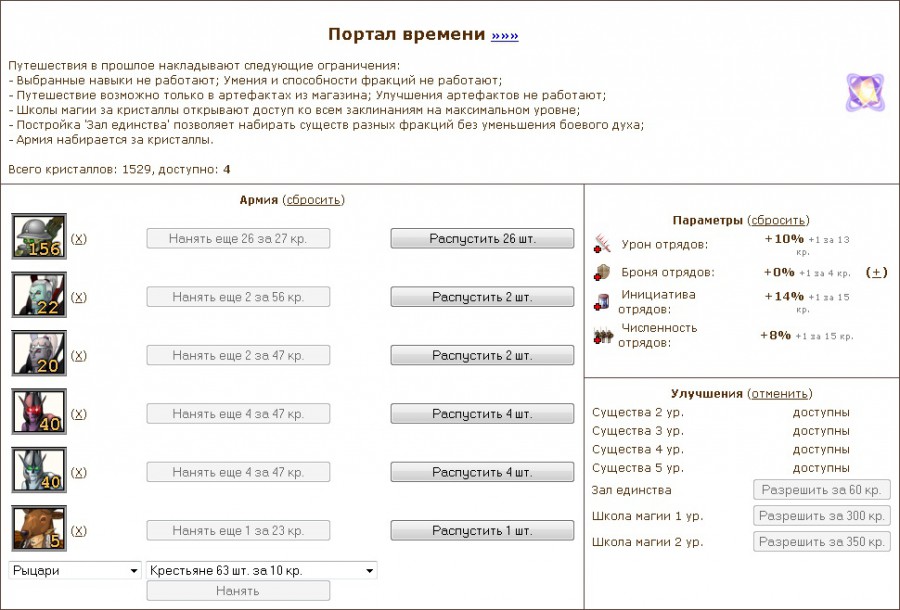Remove the 22-unit stack with its (X) link
This screenshot has height=610, width=900.
coord(79,297)
